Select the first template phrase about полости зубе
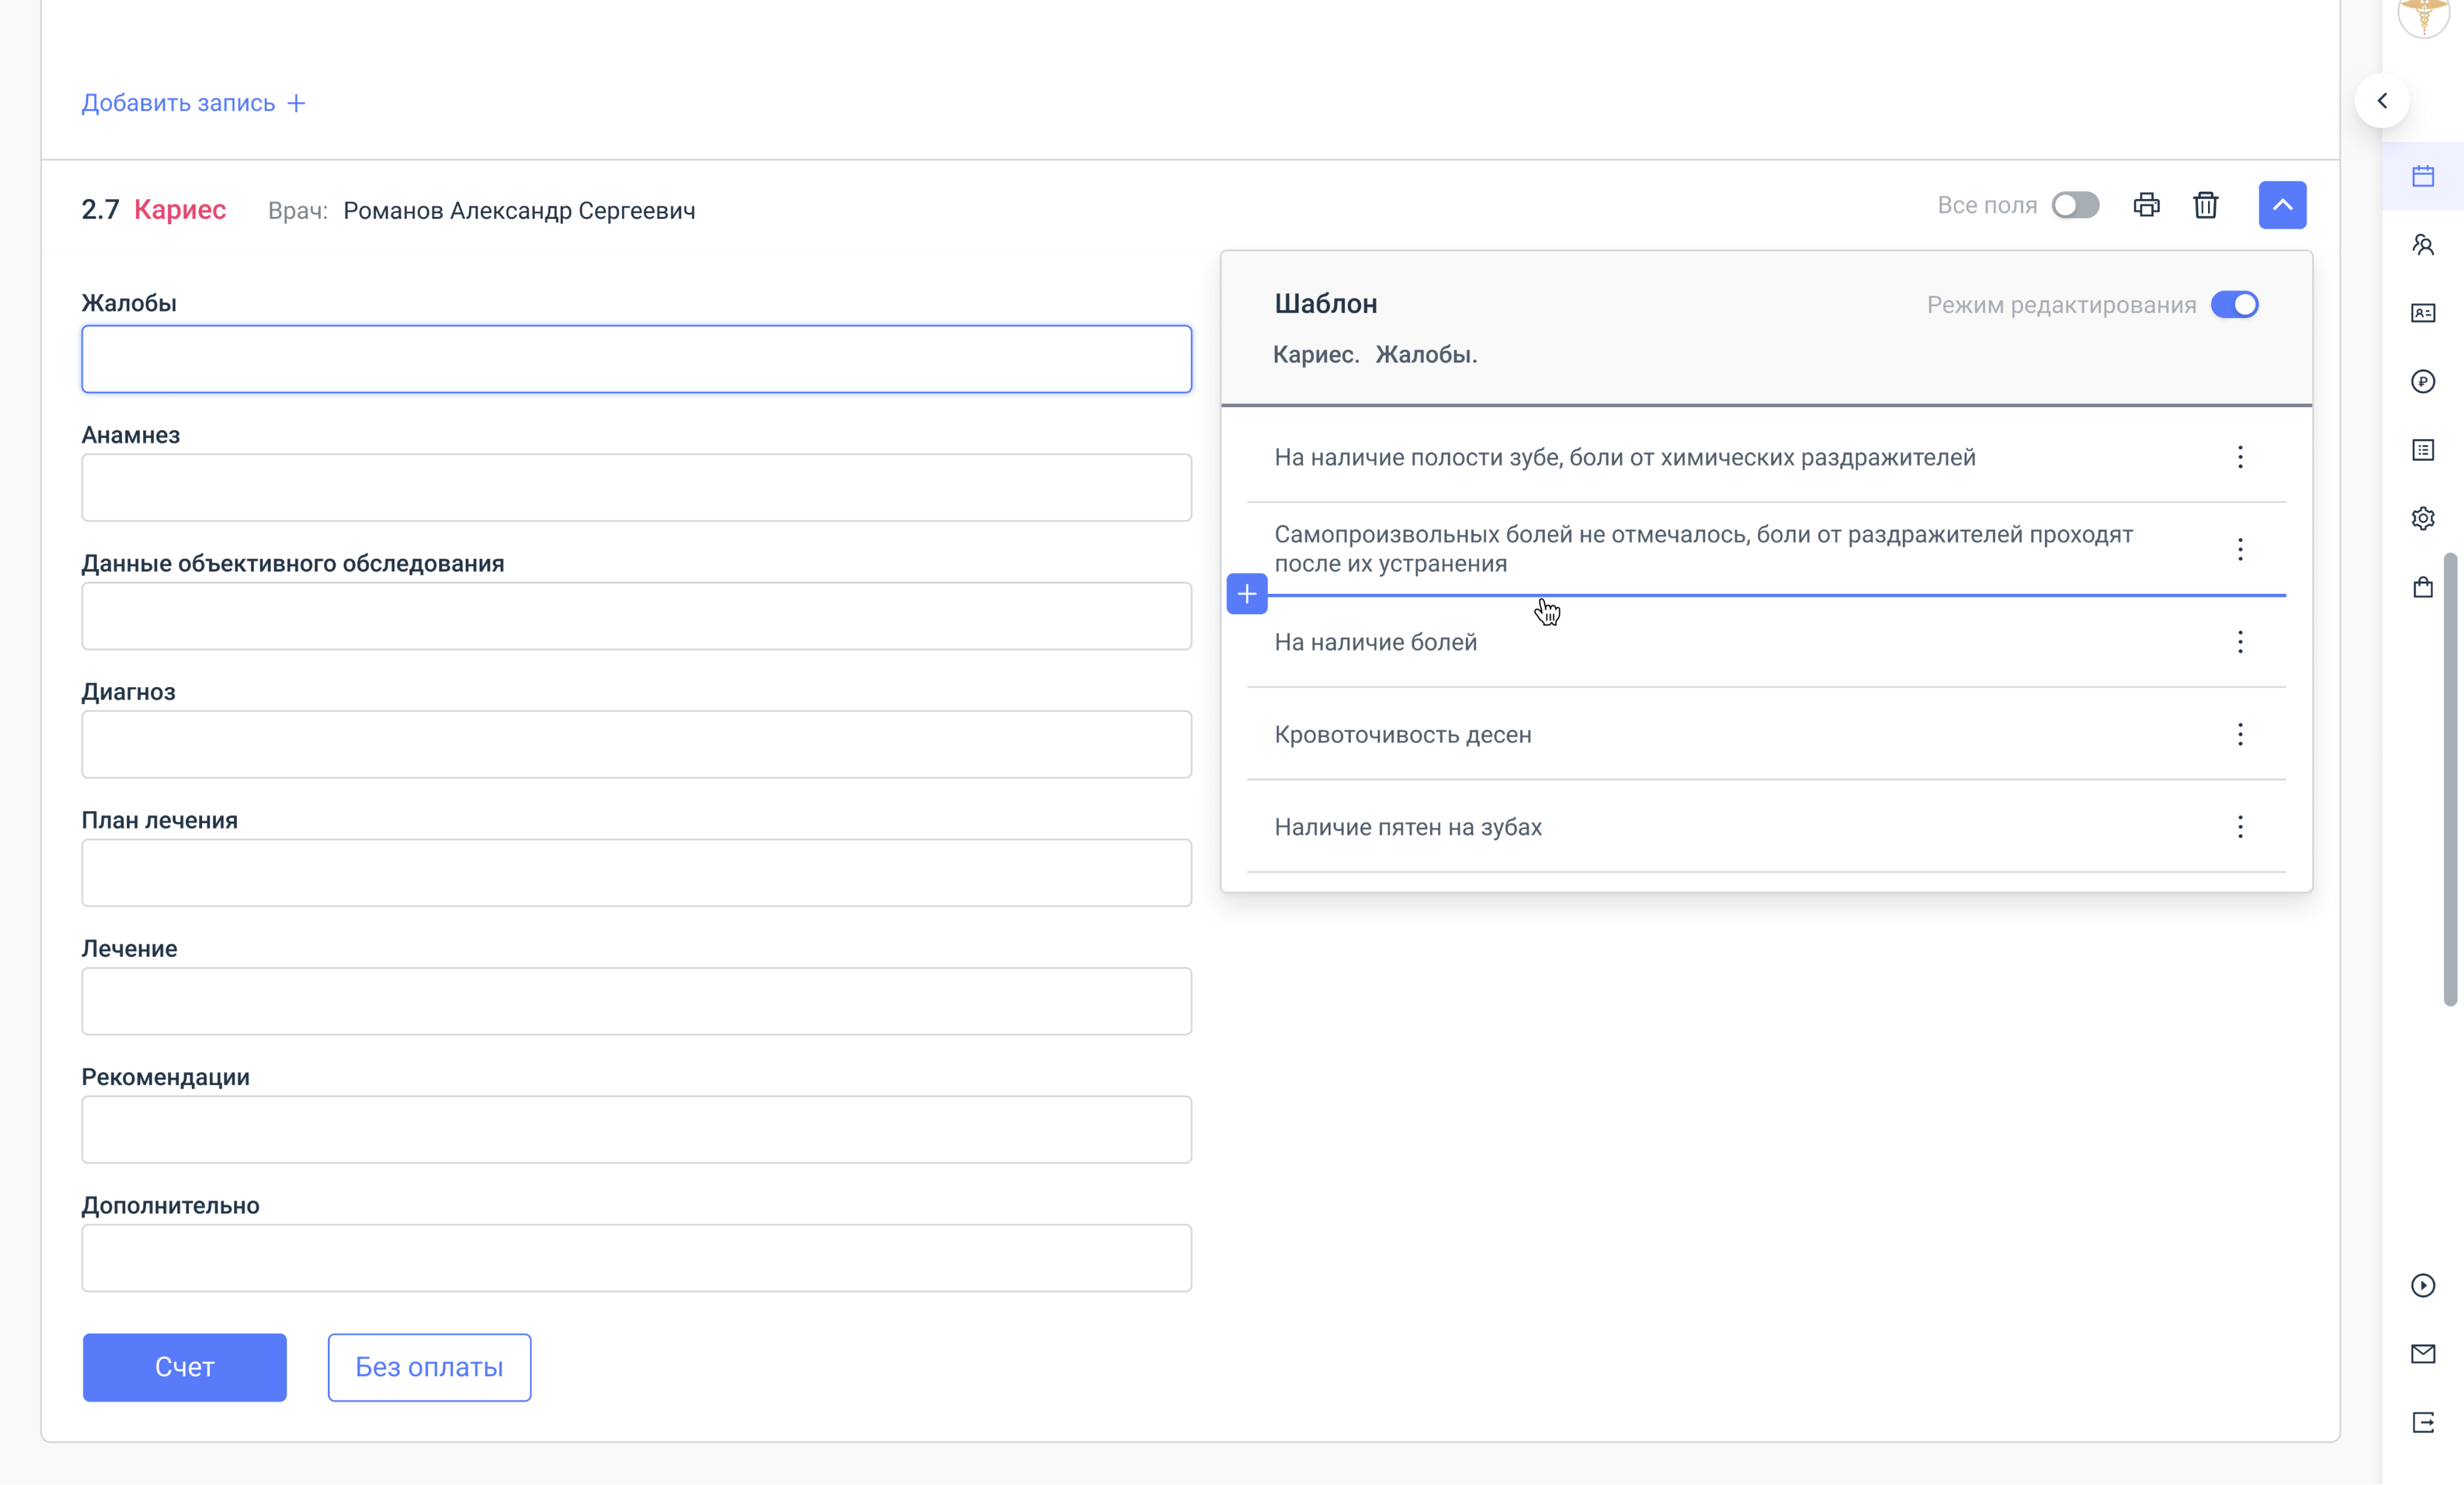 [x=1624, y=457]
